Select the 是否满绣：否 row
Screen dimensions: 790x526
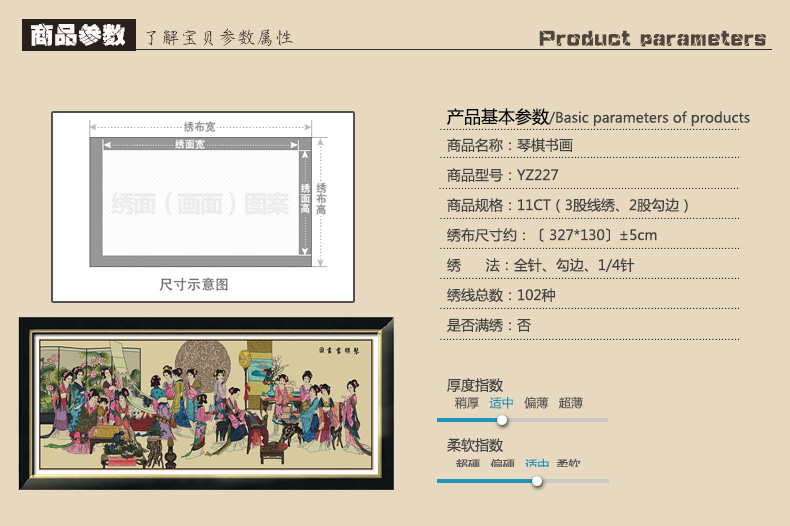tap(489, 325)
